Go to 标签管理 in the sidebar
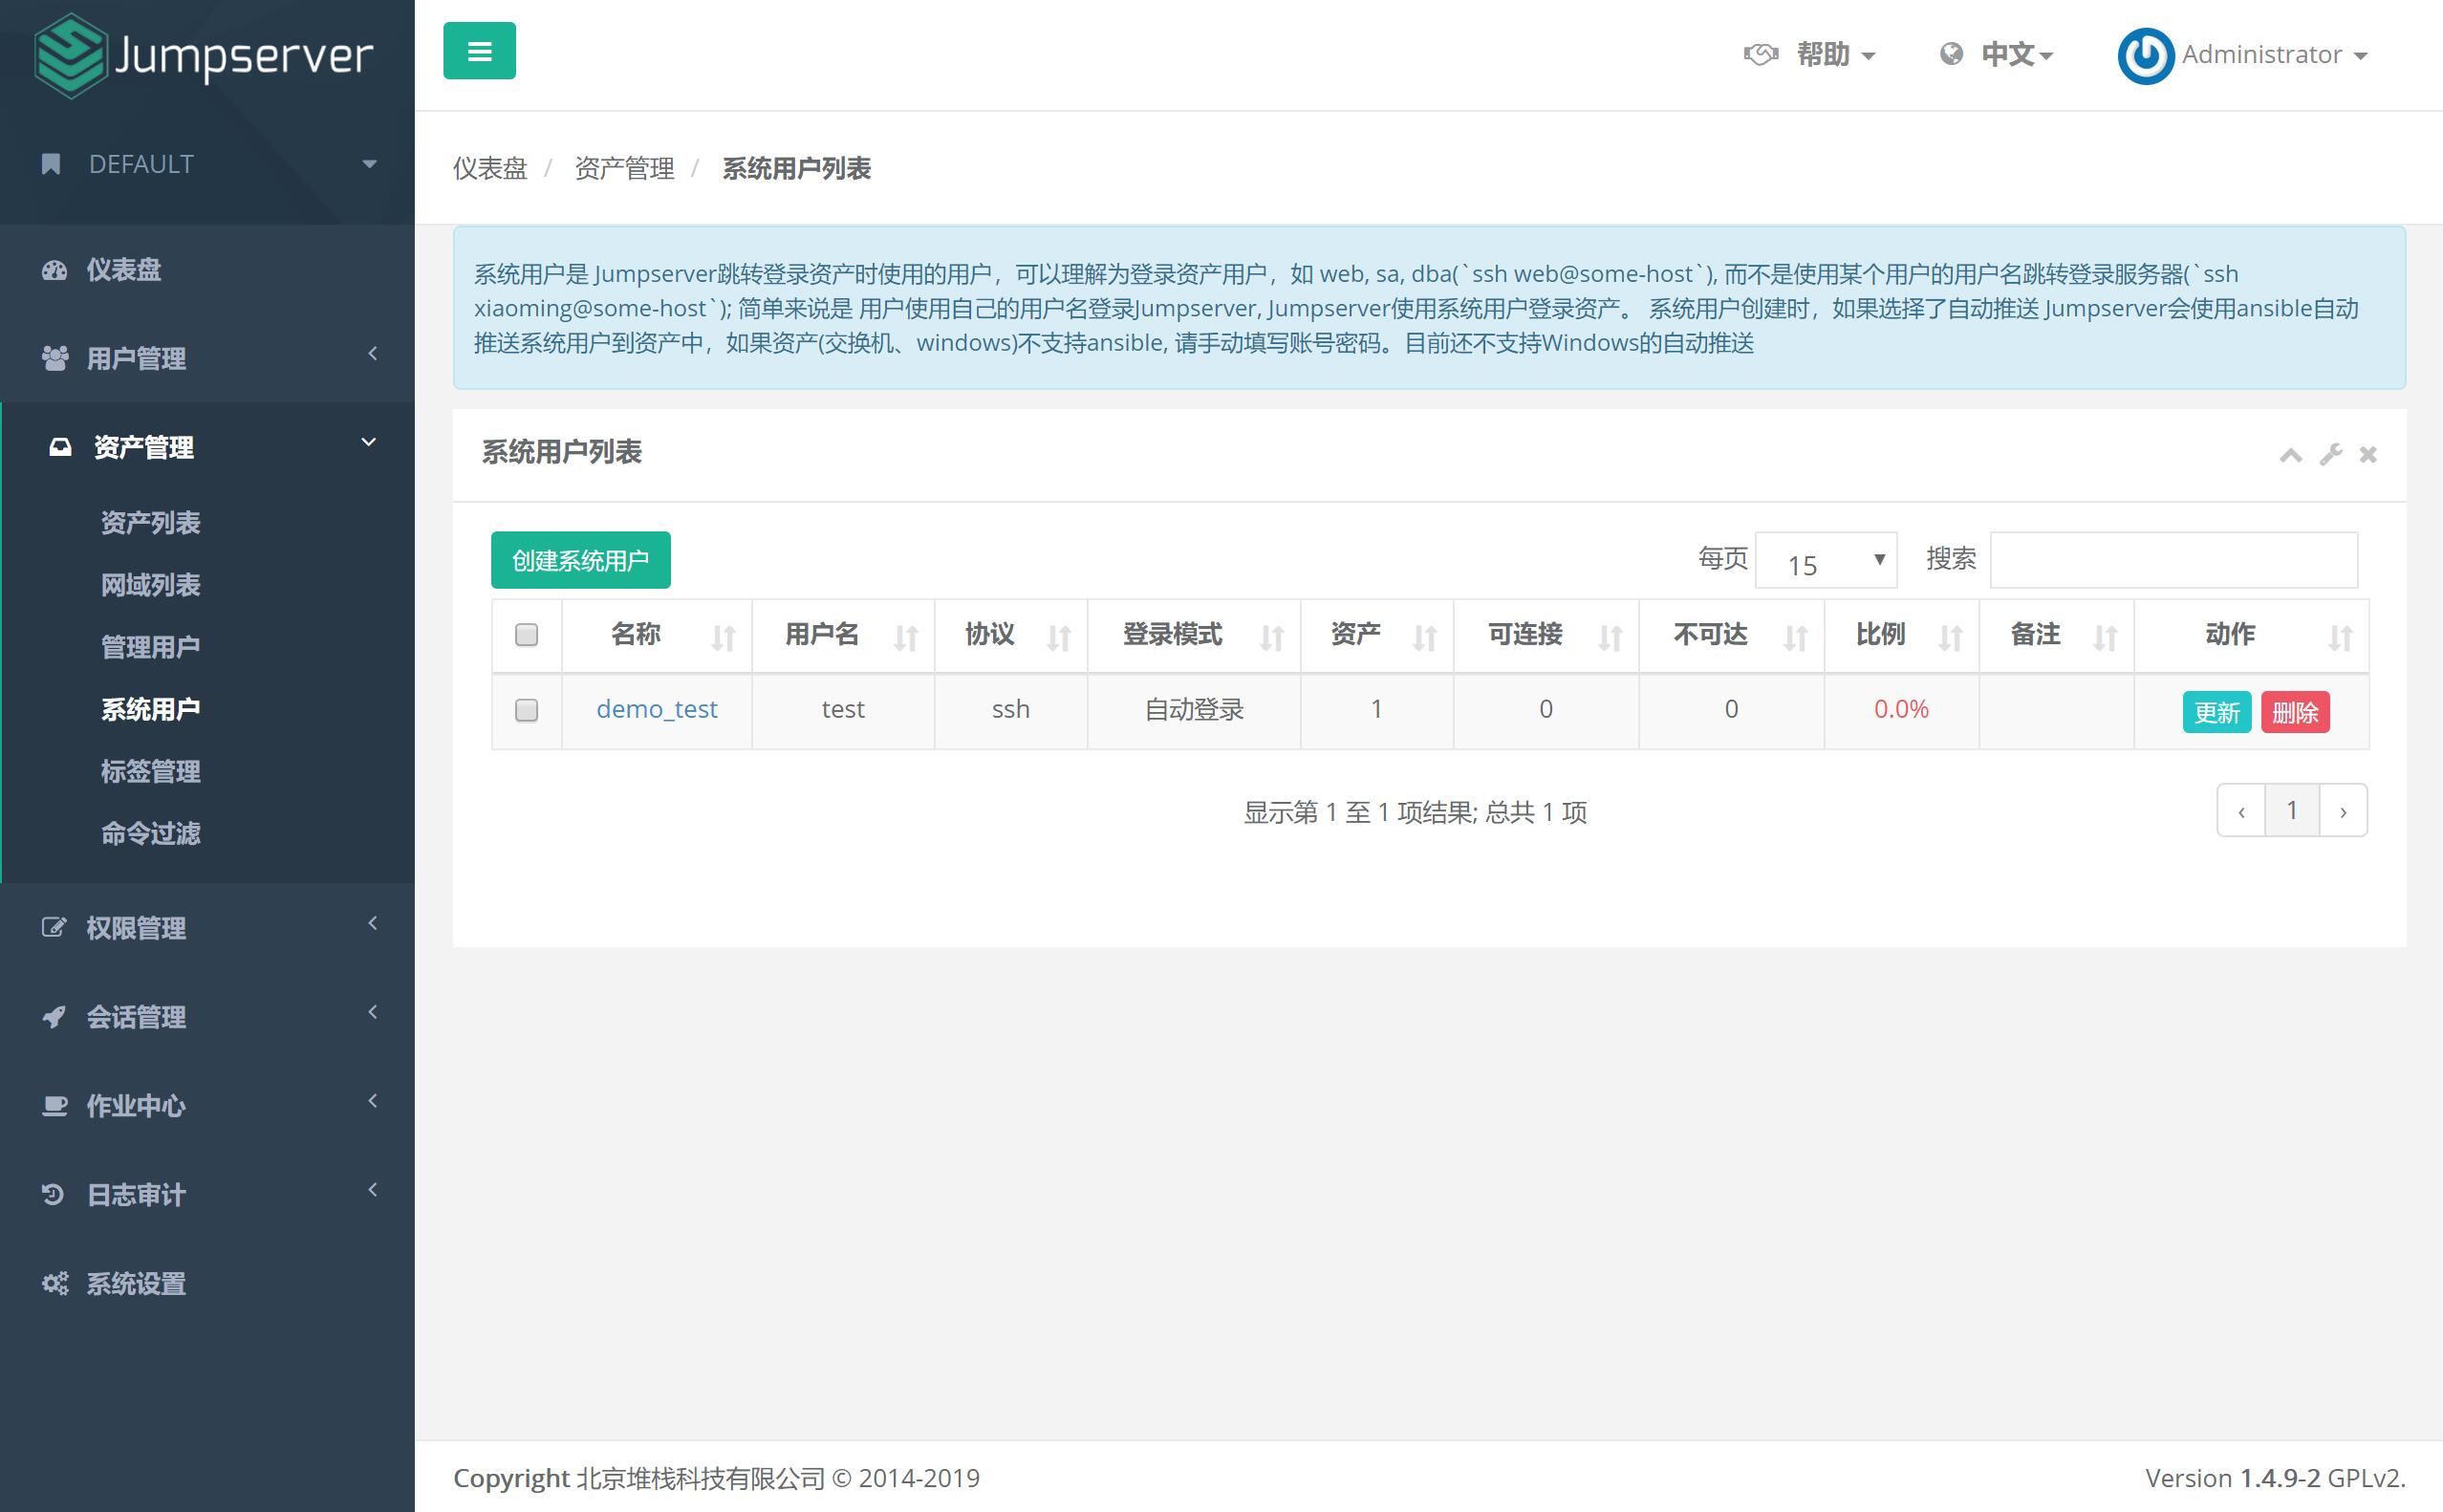2443x1512 pixels. click(x=151, y=771)
